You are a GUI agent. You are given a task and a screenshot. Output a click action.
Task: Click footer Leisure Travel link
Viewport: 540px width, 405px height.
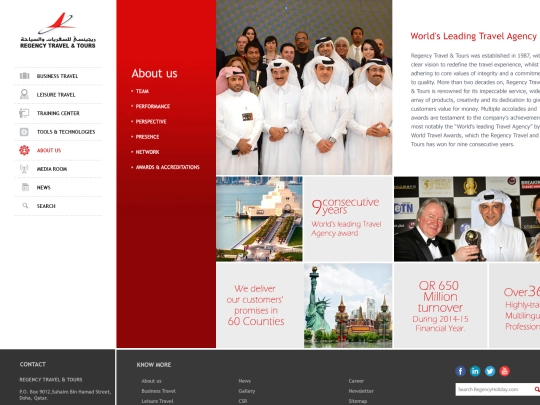(157, 401)
